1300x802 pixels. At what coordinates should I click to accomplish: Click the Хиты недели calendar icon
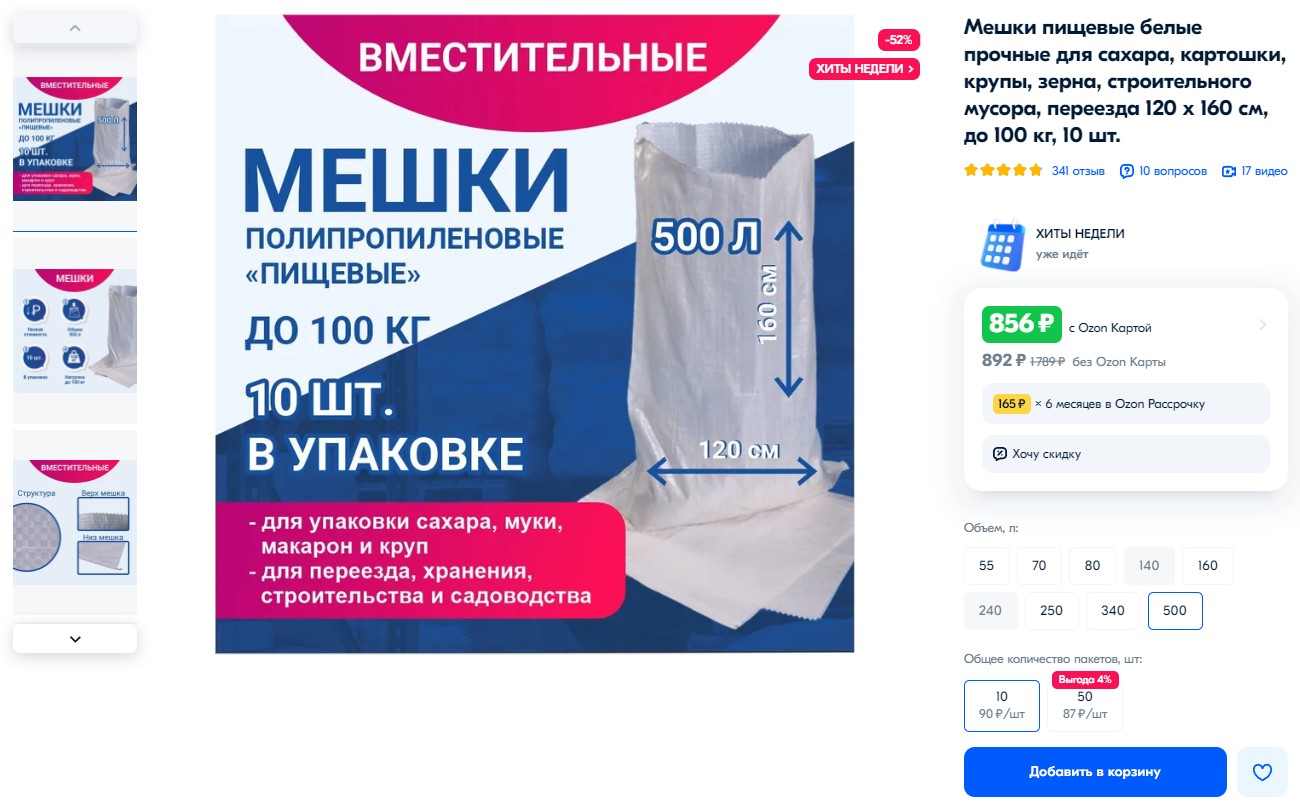(1003, 245)
